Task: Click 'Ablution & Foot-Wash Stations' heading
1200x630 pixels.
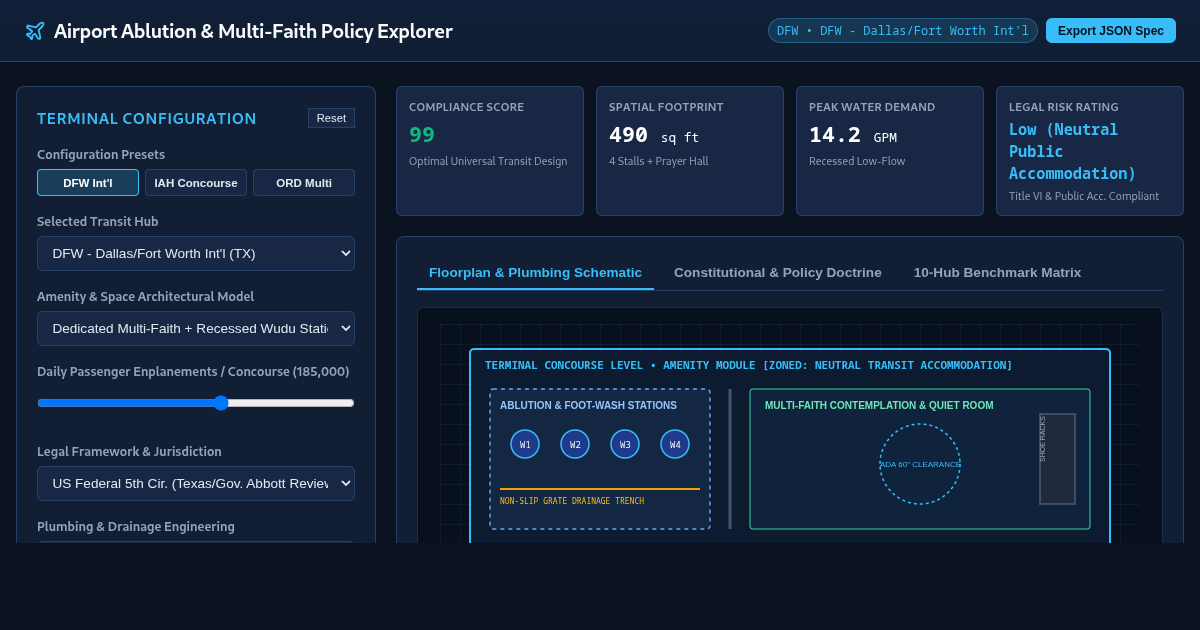Action: pyautogui.click(x=588, y=405)
